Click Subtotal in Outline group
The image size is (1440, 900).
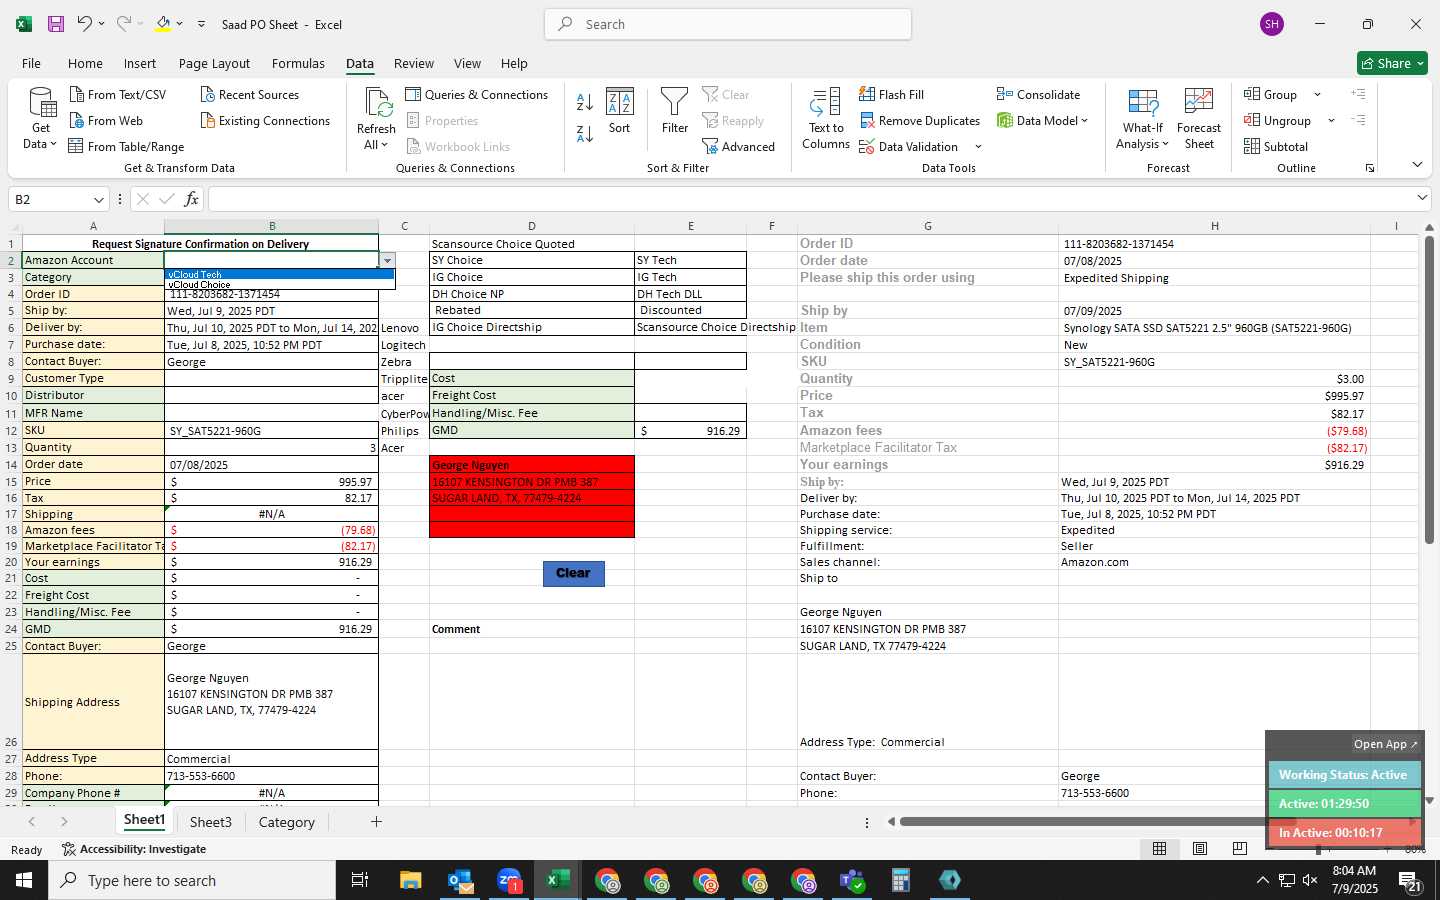pos(1276,146)
